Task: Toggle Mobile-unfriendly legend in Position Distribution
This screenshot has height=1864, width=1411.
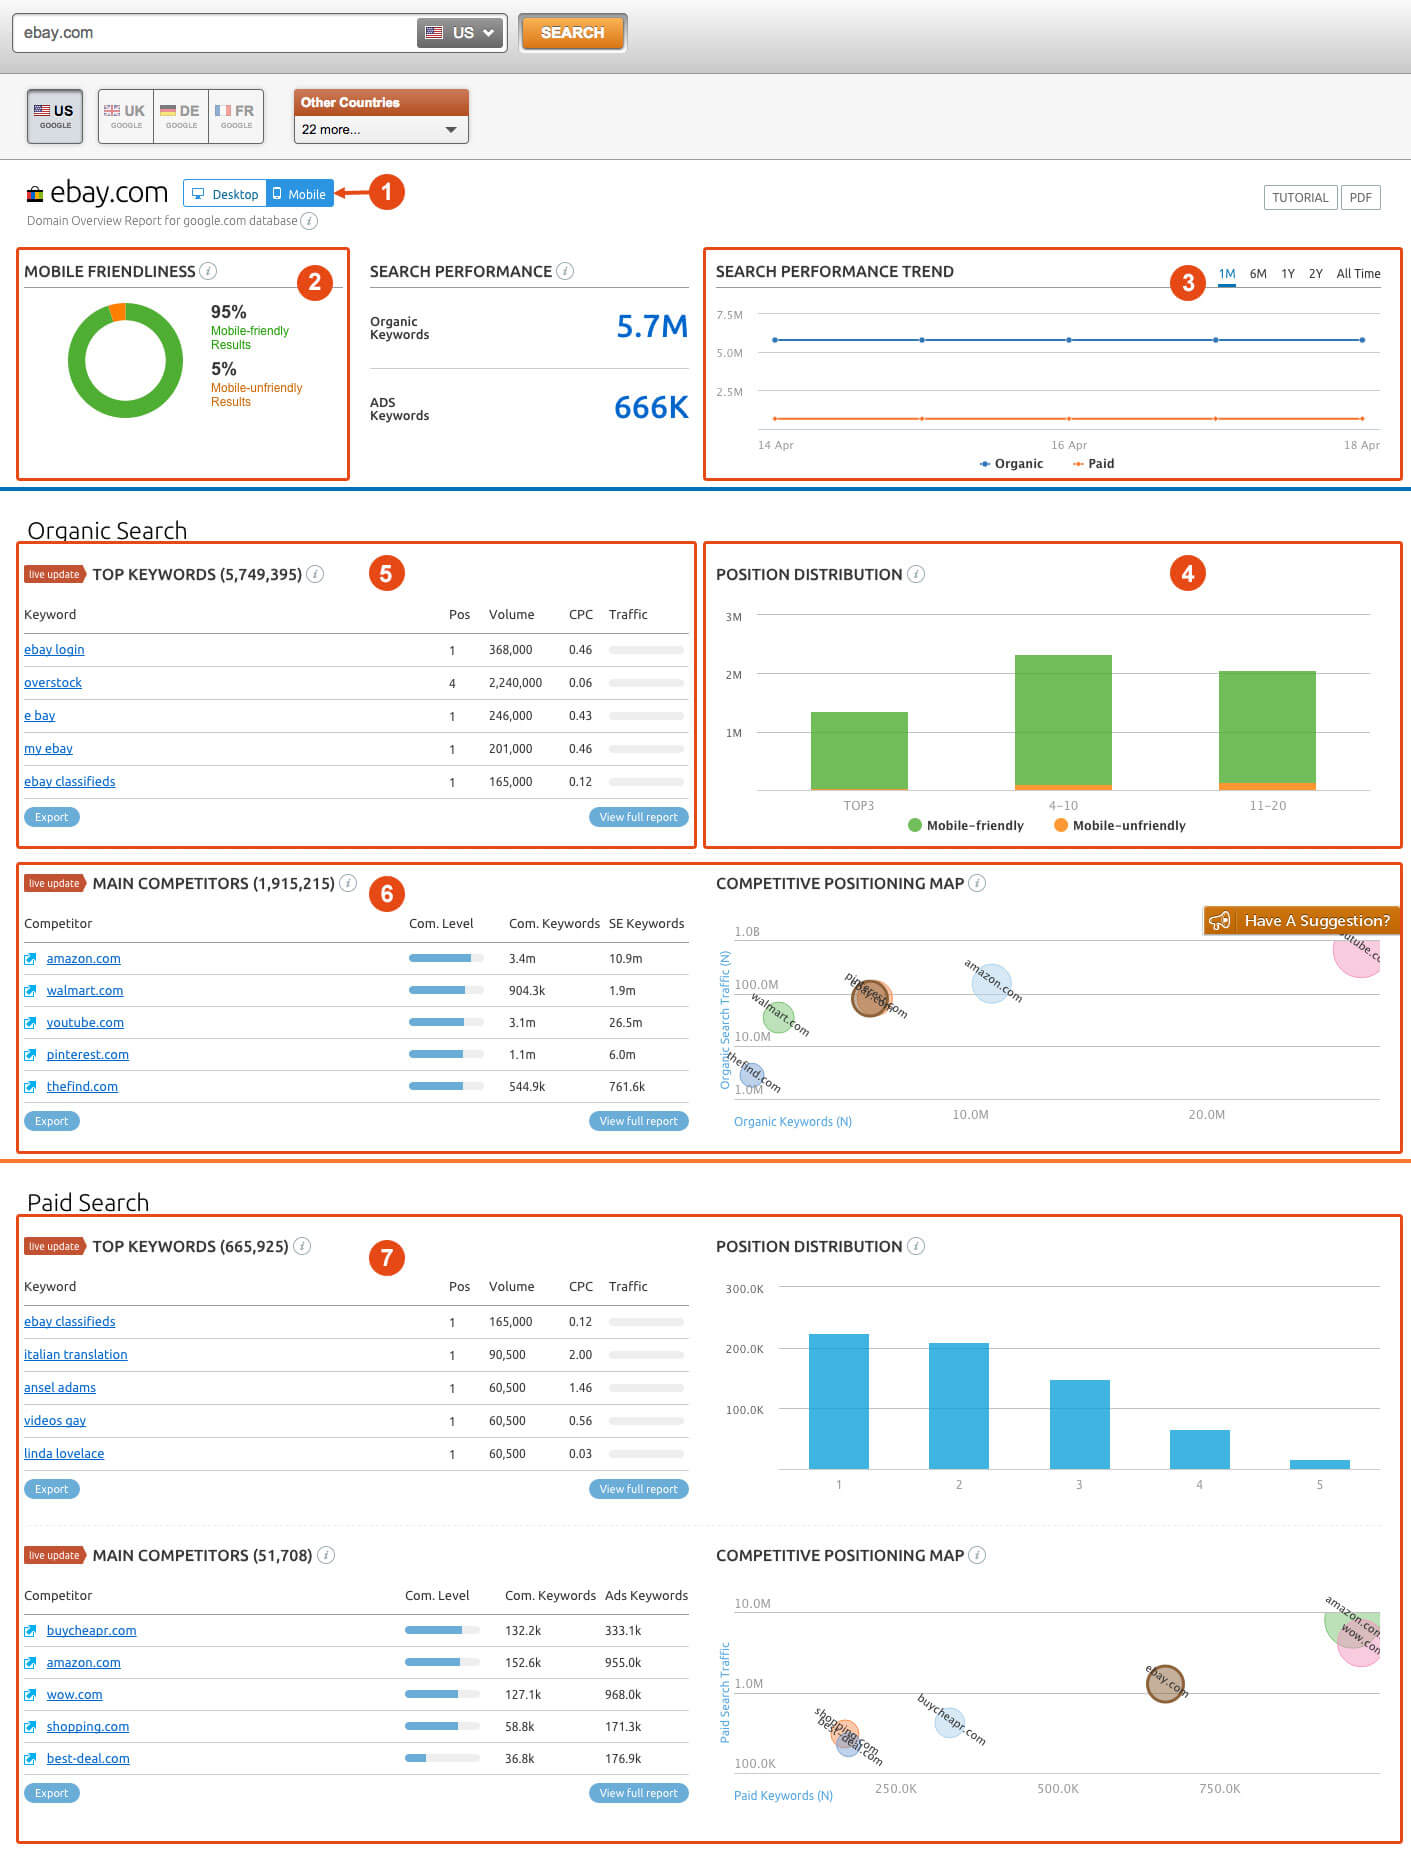Action: coord(1119,826)
